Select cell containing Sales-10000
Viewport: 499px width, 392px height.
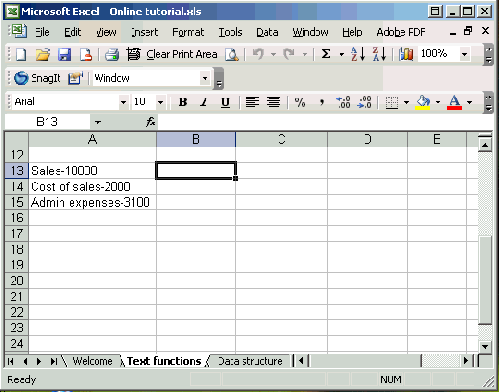(92, 171)
